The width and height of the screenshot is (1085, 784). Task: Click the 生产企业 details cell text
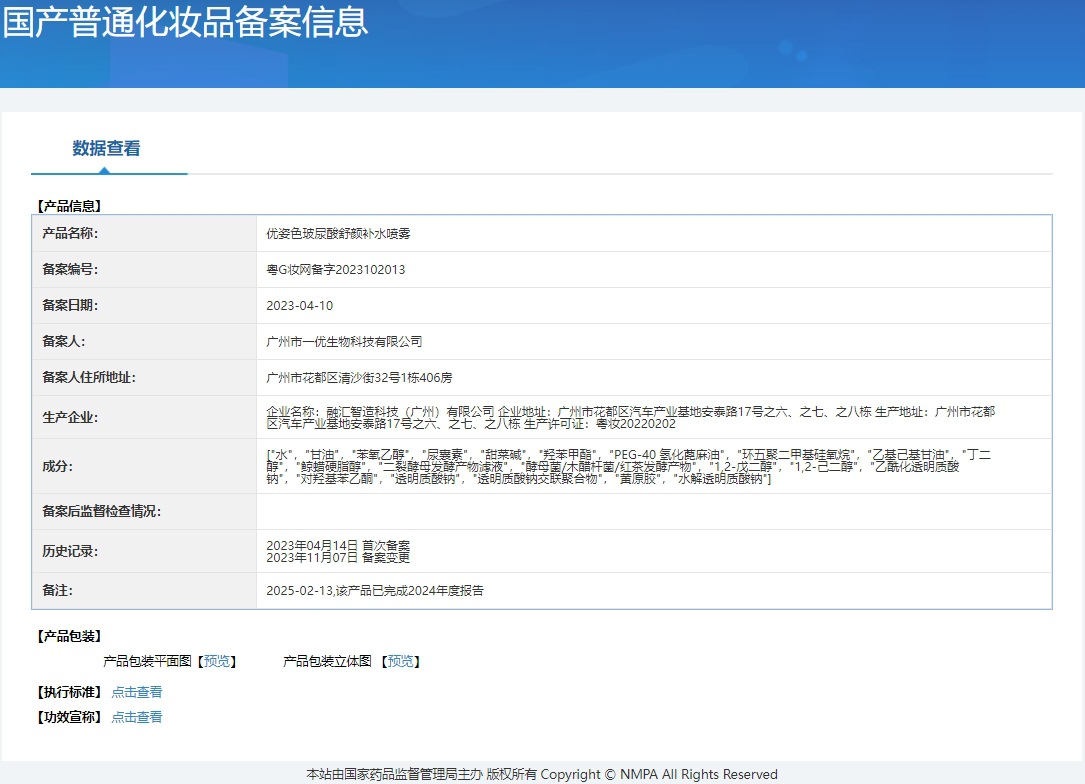tap(630, 417)
